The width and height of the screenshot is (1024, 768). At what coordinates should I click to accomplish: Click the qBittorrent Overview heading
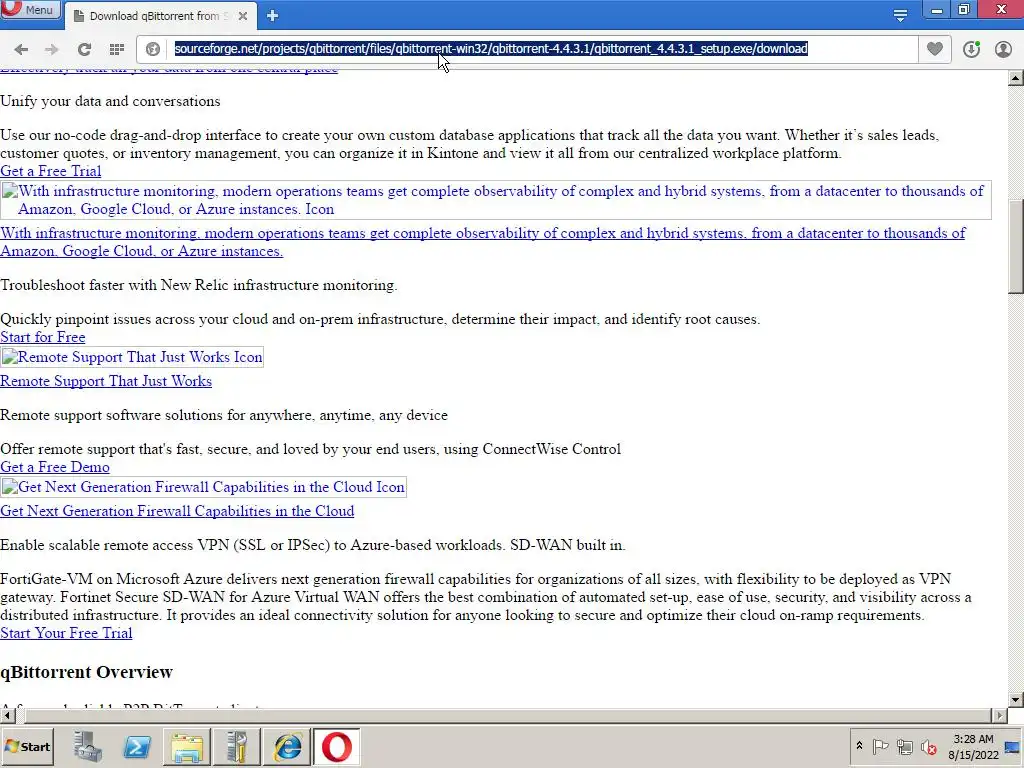[x=86, y=672]
